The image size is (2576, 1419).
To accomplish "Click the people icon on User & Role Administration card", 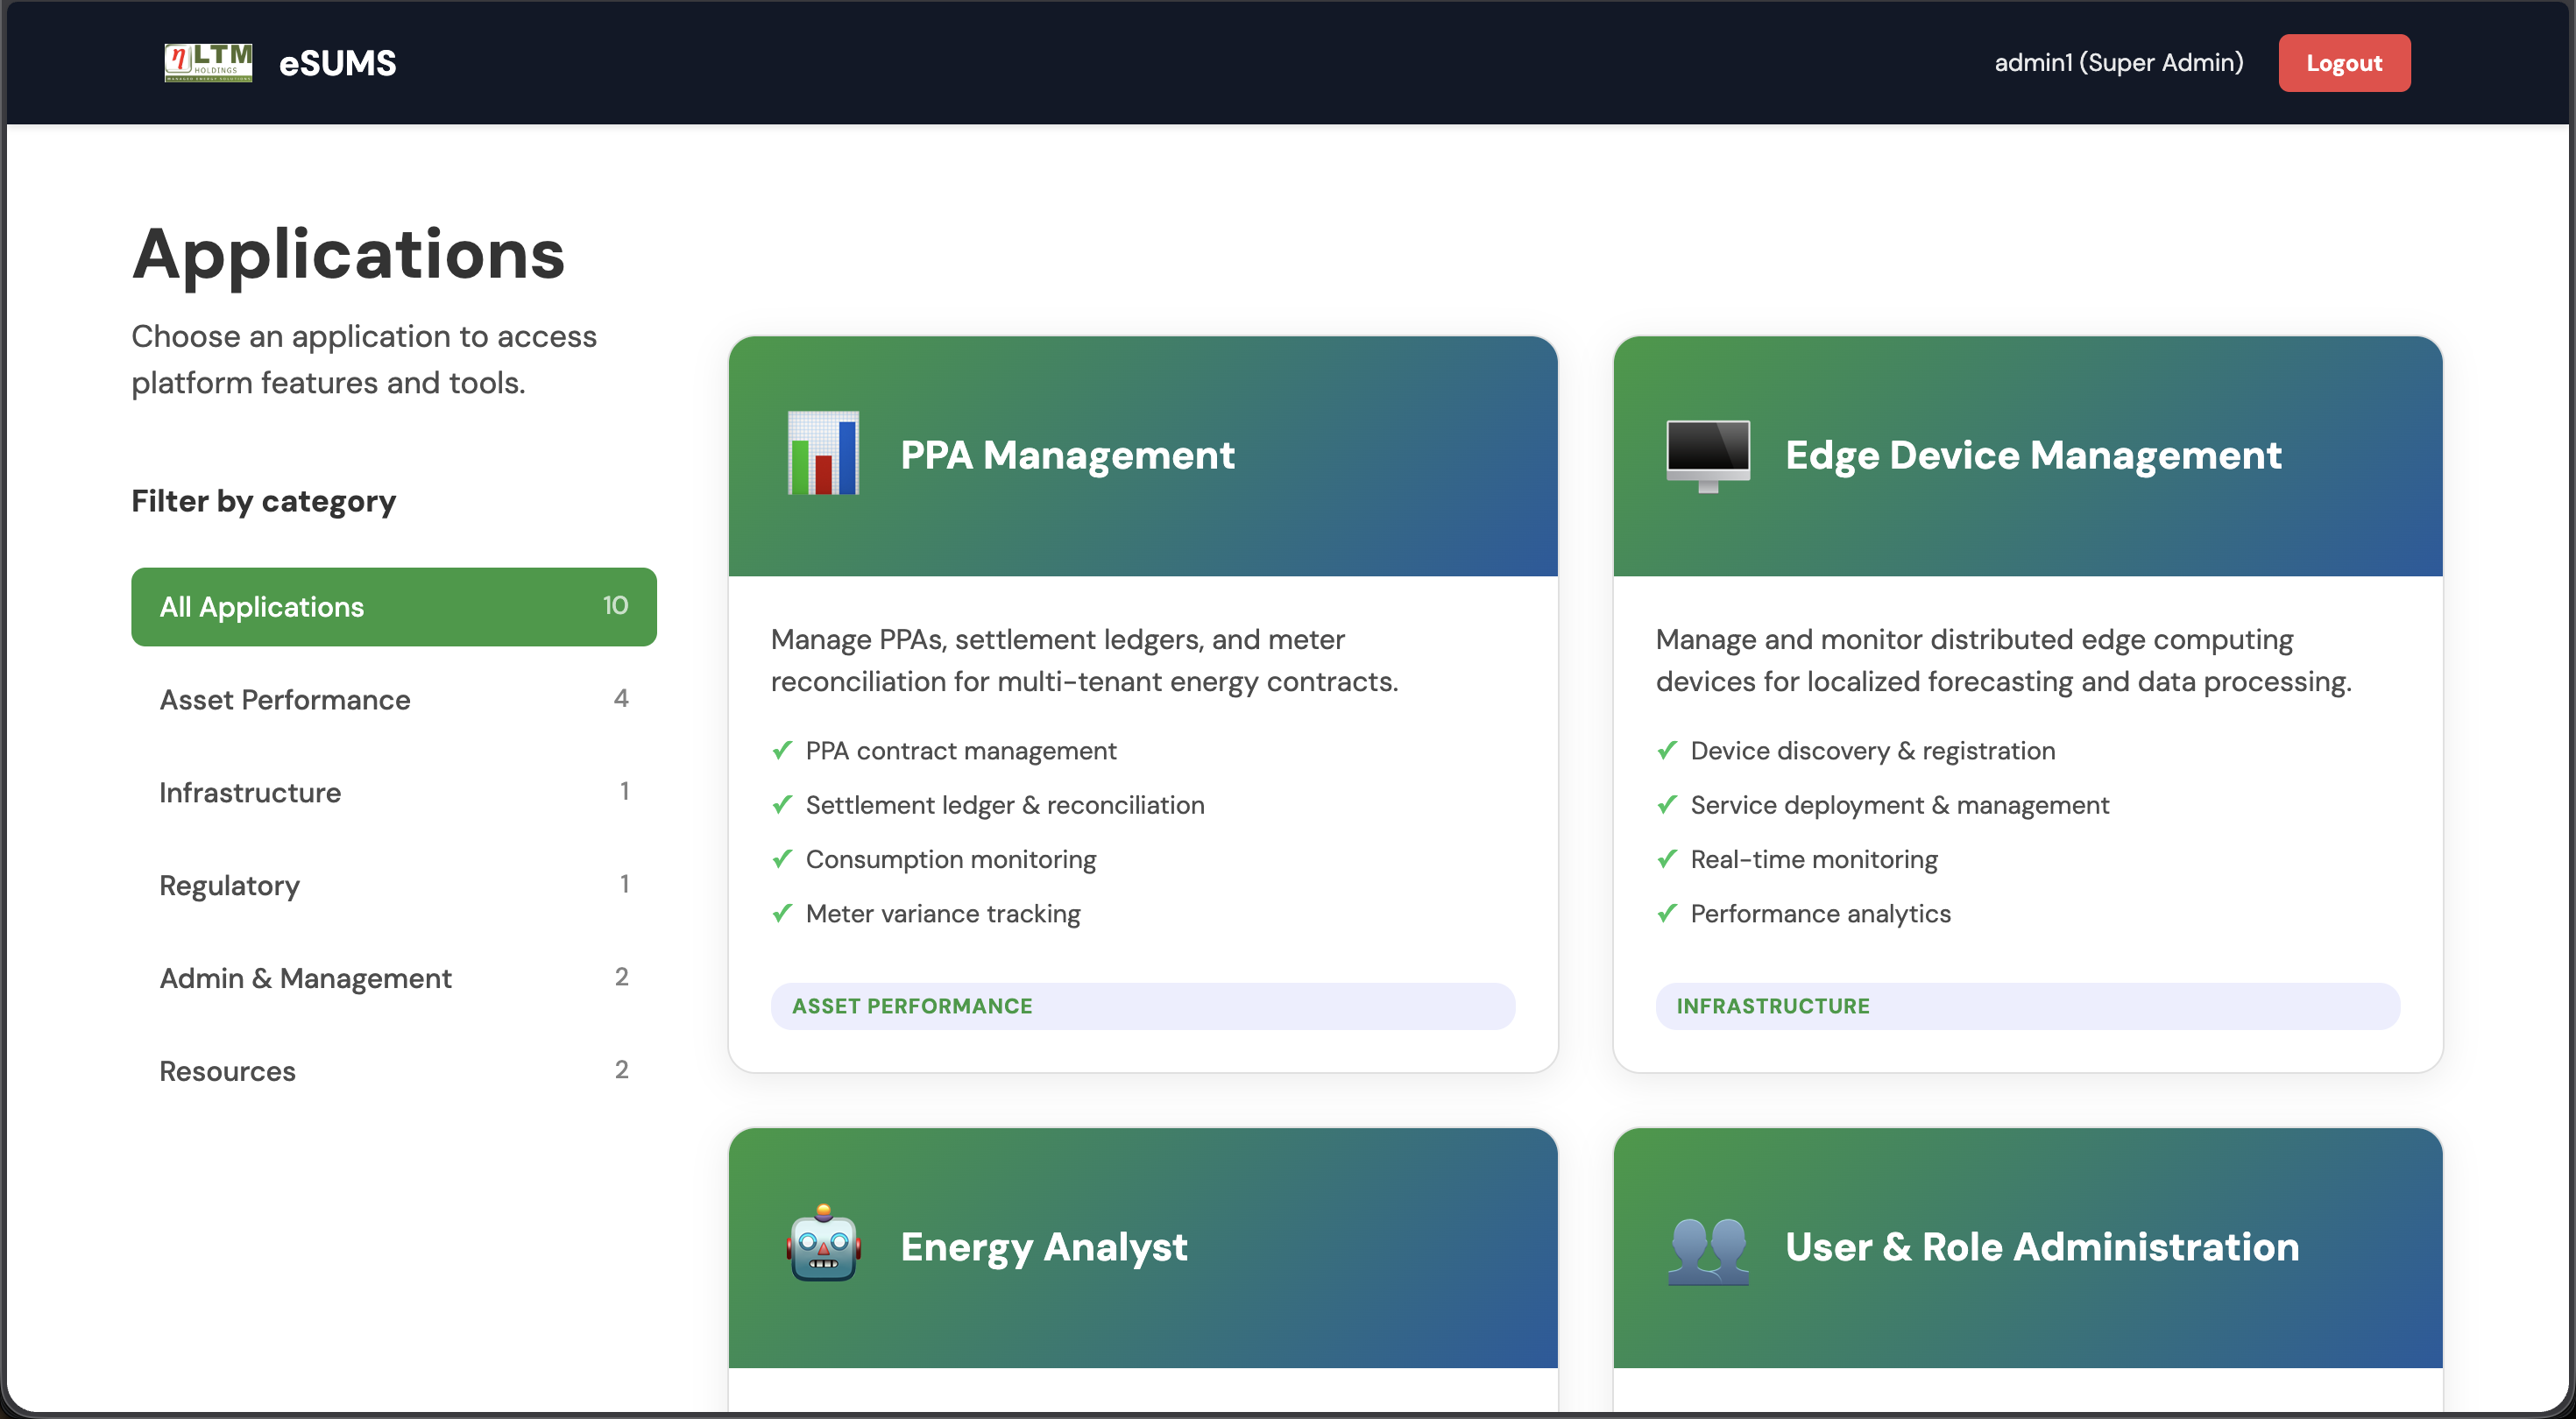I will 1708,1247.
